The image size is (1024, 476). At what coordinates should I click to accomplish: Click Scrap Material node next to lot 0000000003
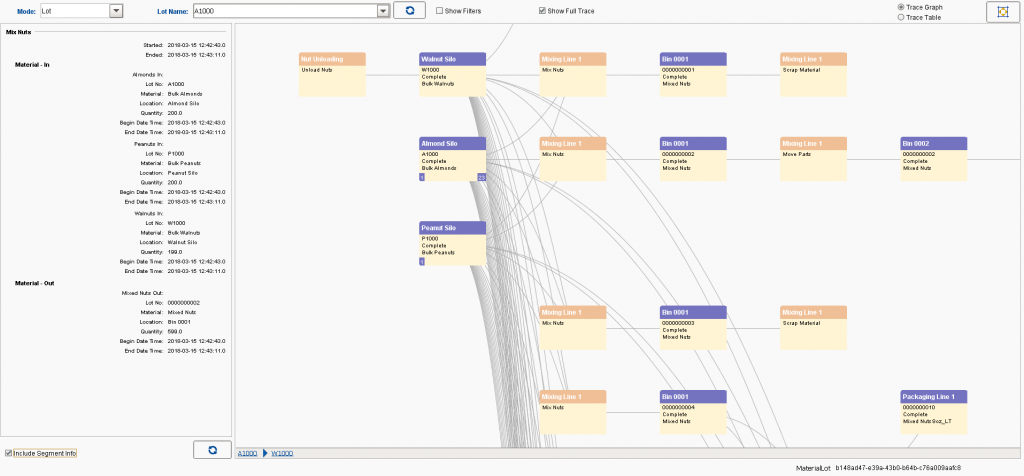pyautogui.click(x=814, y=328)
